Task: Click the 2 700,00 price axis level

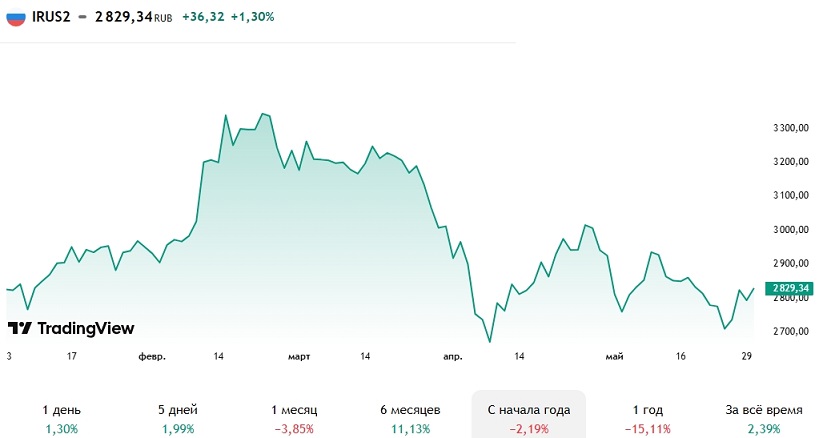Action: pos(790,330)
